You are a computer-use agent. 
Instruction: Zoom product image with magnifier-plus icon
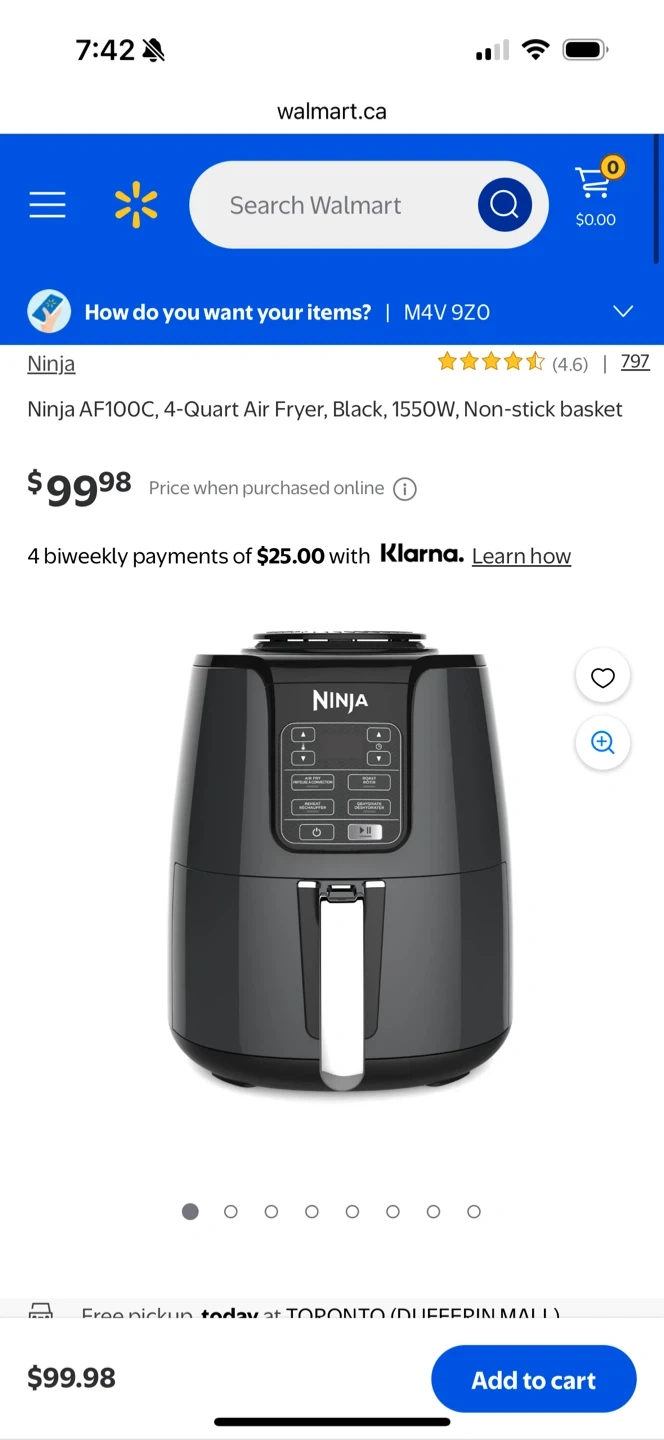[x=602, y=742]
